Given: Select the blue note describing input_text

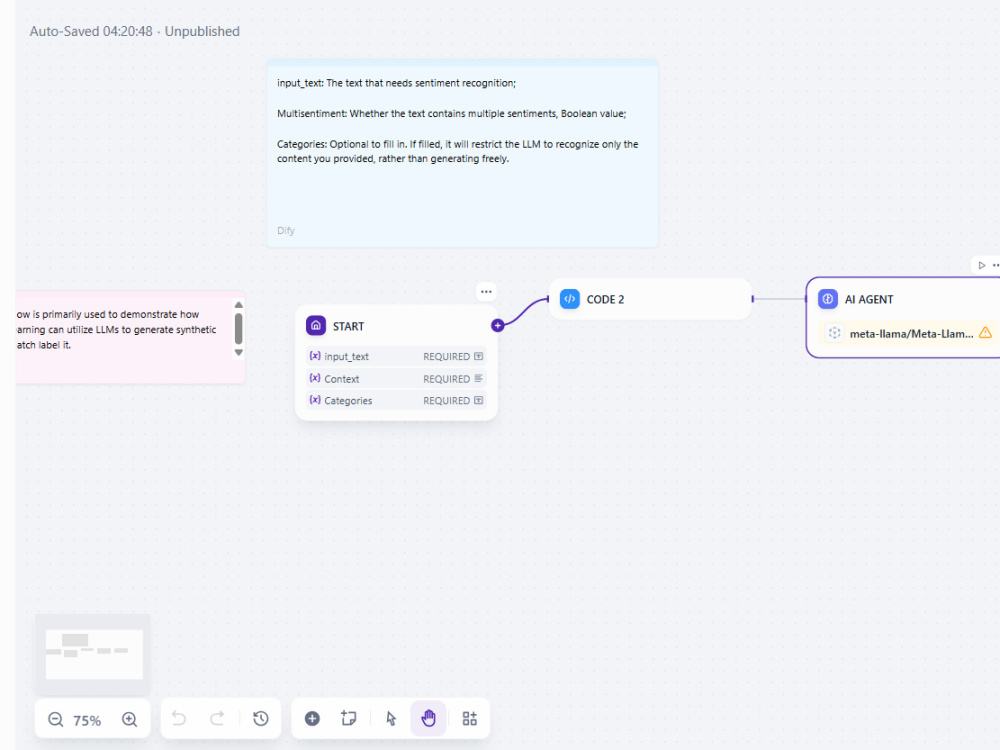Looking at the screenshot, I should coord(462,153).
